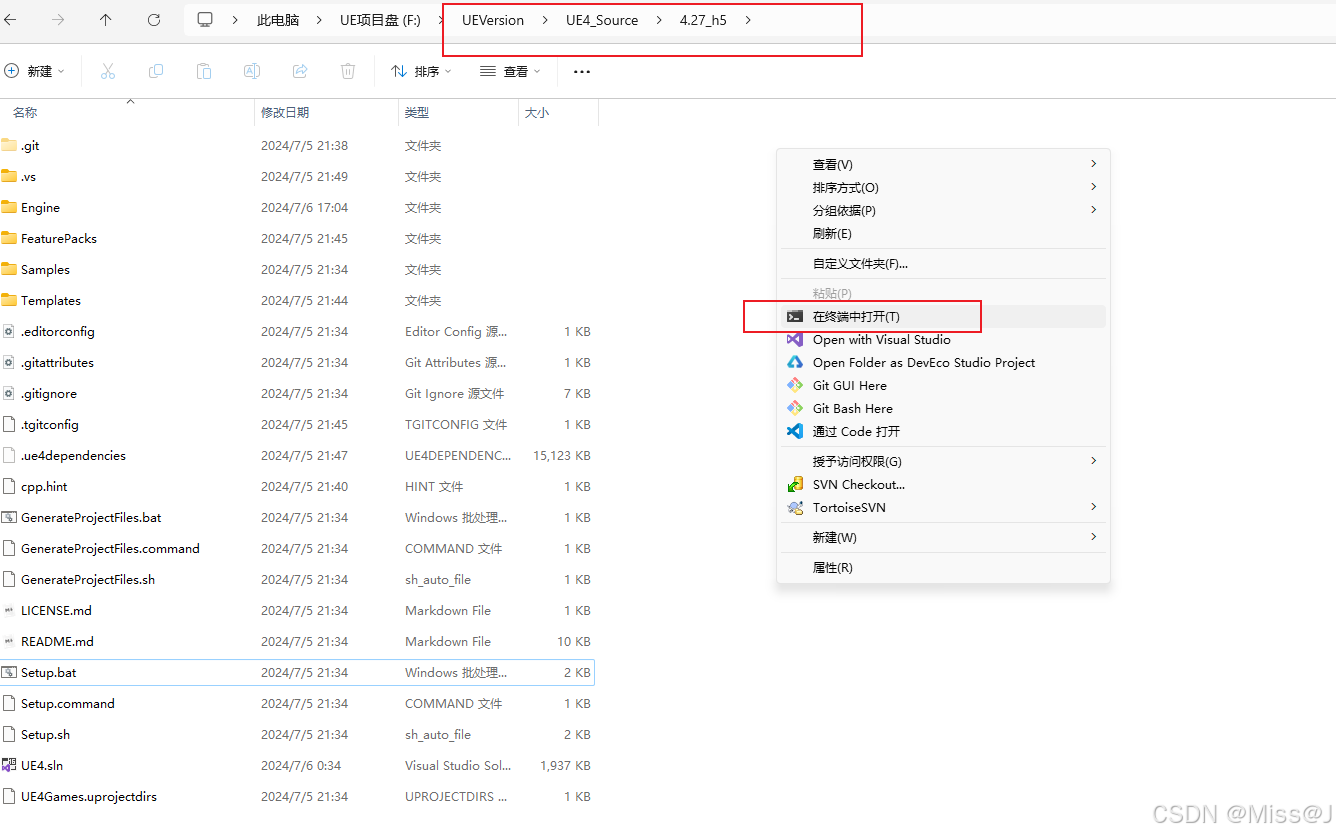Choose 通过 Code 打开 entry
The height and width of the screenshot is (836, 1336).
tap(942, 431)
